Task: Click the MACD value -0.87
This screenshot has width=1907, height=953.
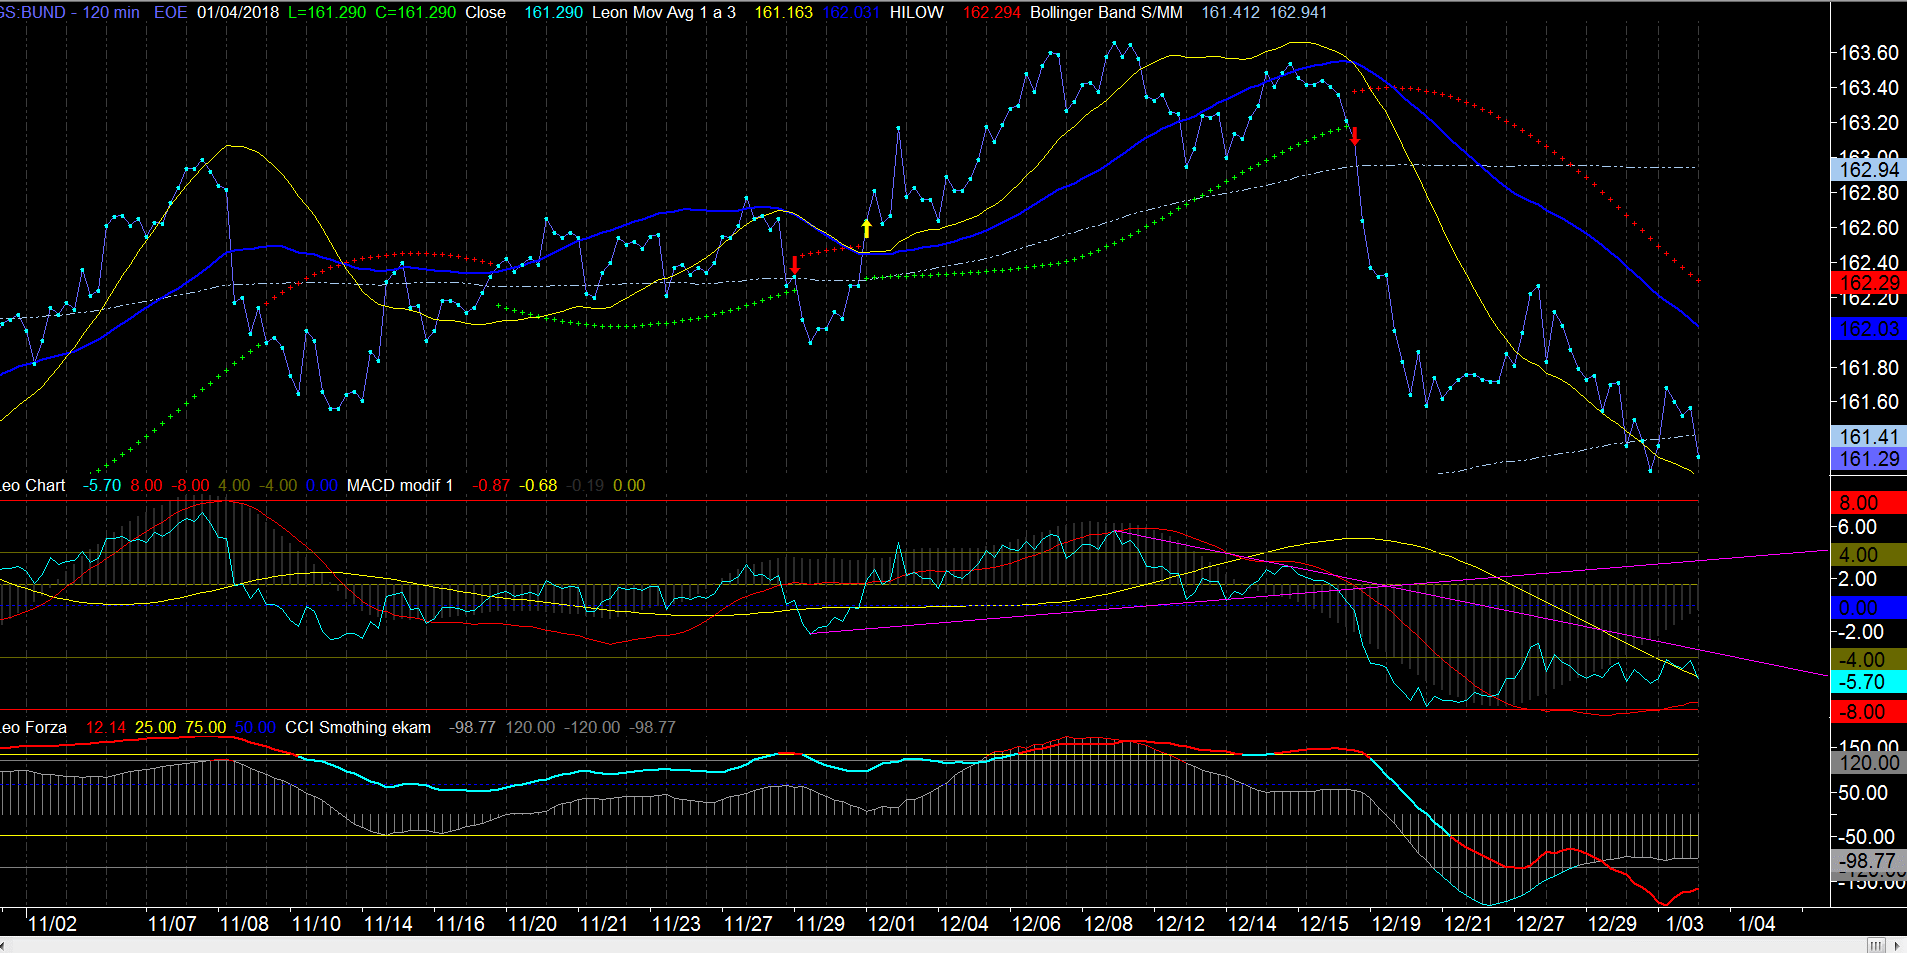Action: tap(491, 486)
